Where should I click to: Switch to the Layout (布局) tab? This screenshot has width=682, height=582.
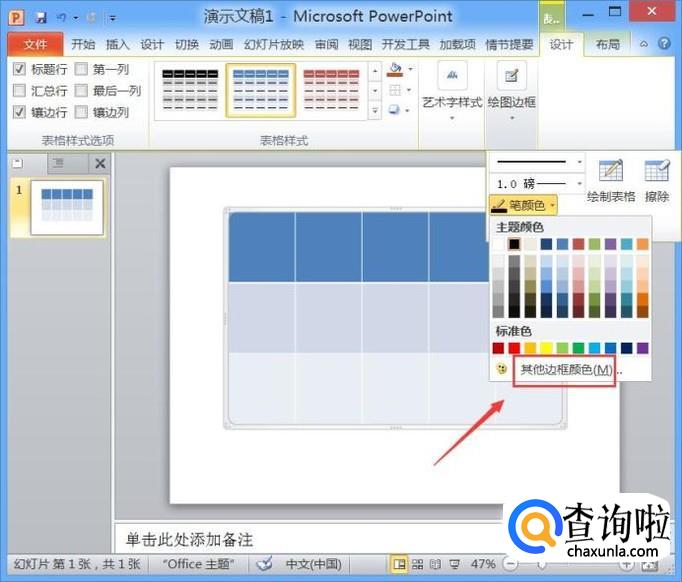pyautogui.click(x=607, y=44)
